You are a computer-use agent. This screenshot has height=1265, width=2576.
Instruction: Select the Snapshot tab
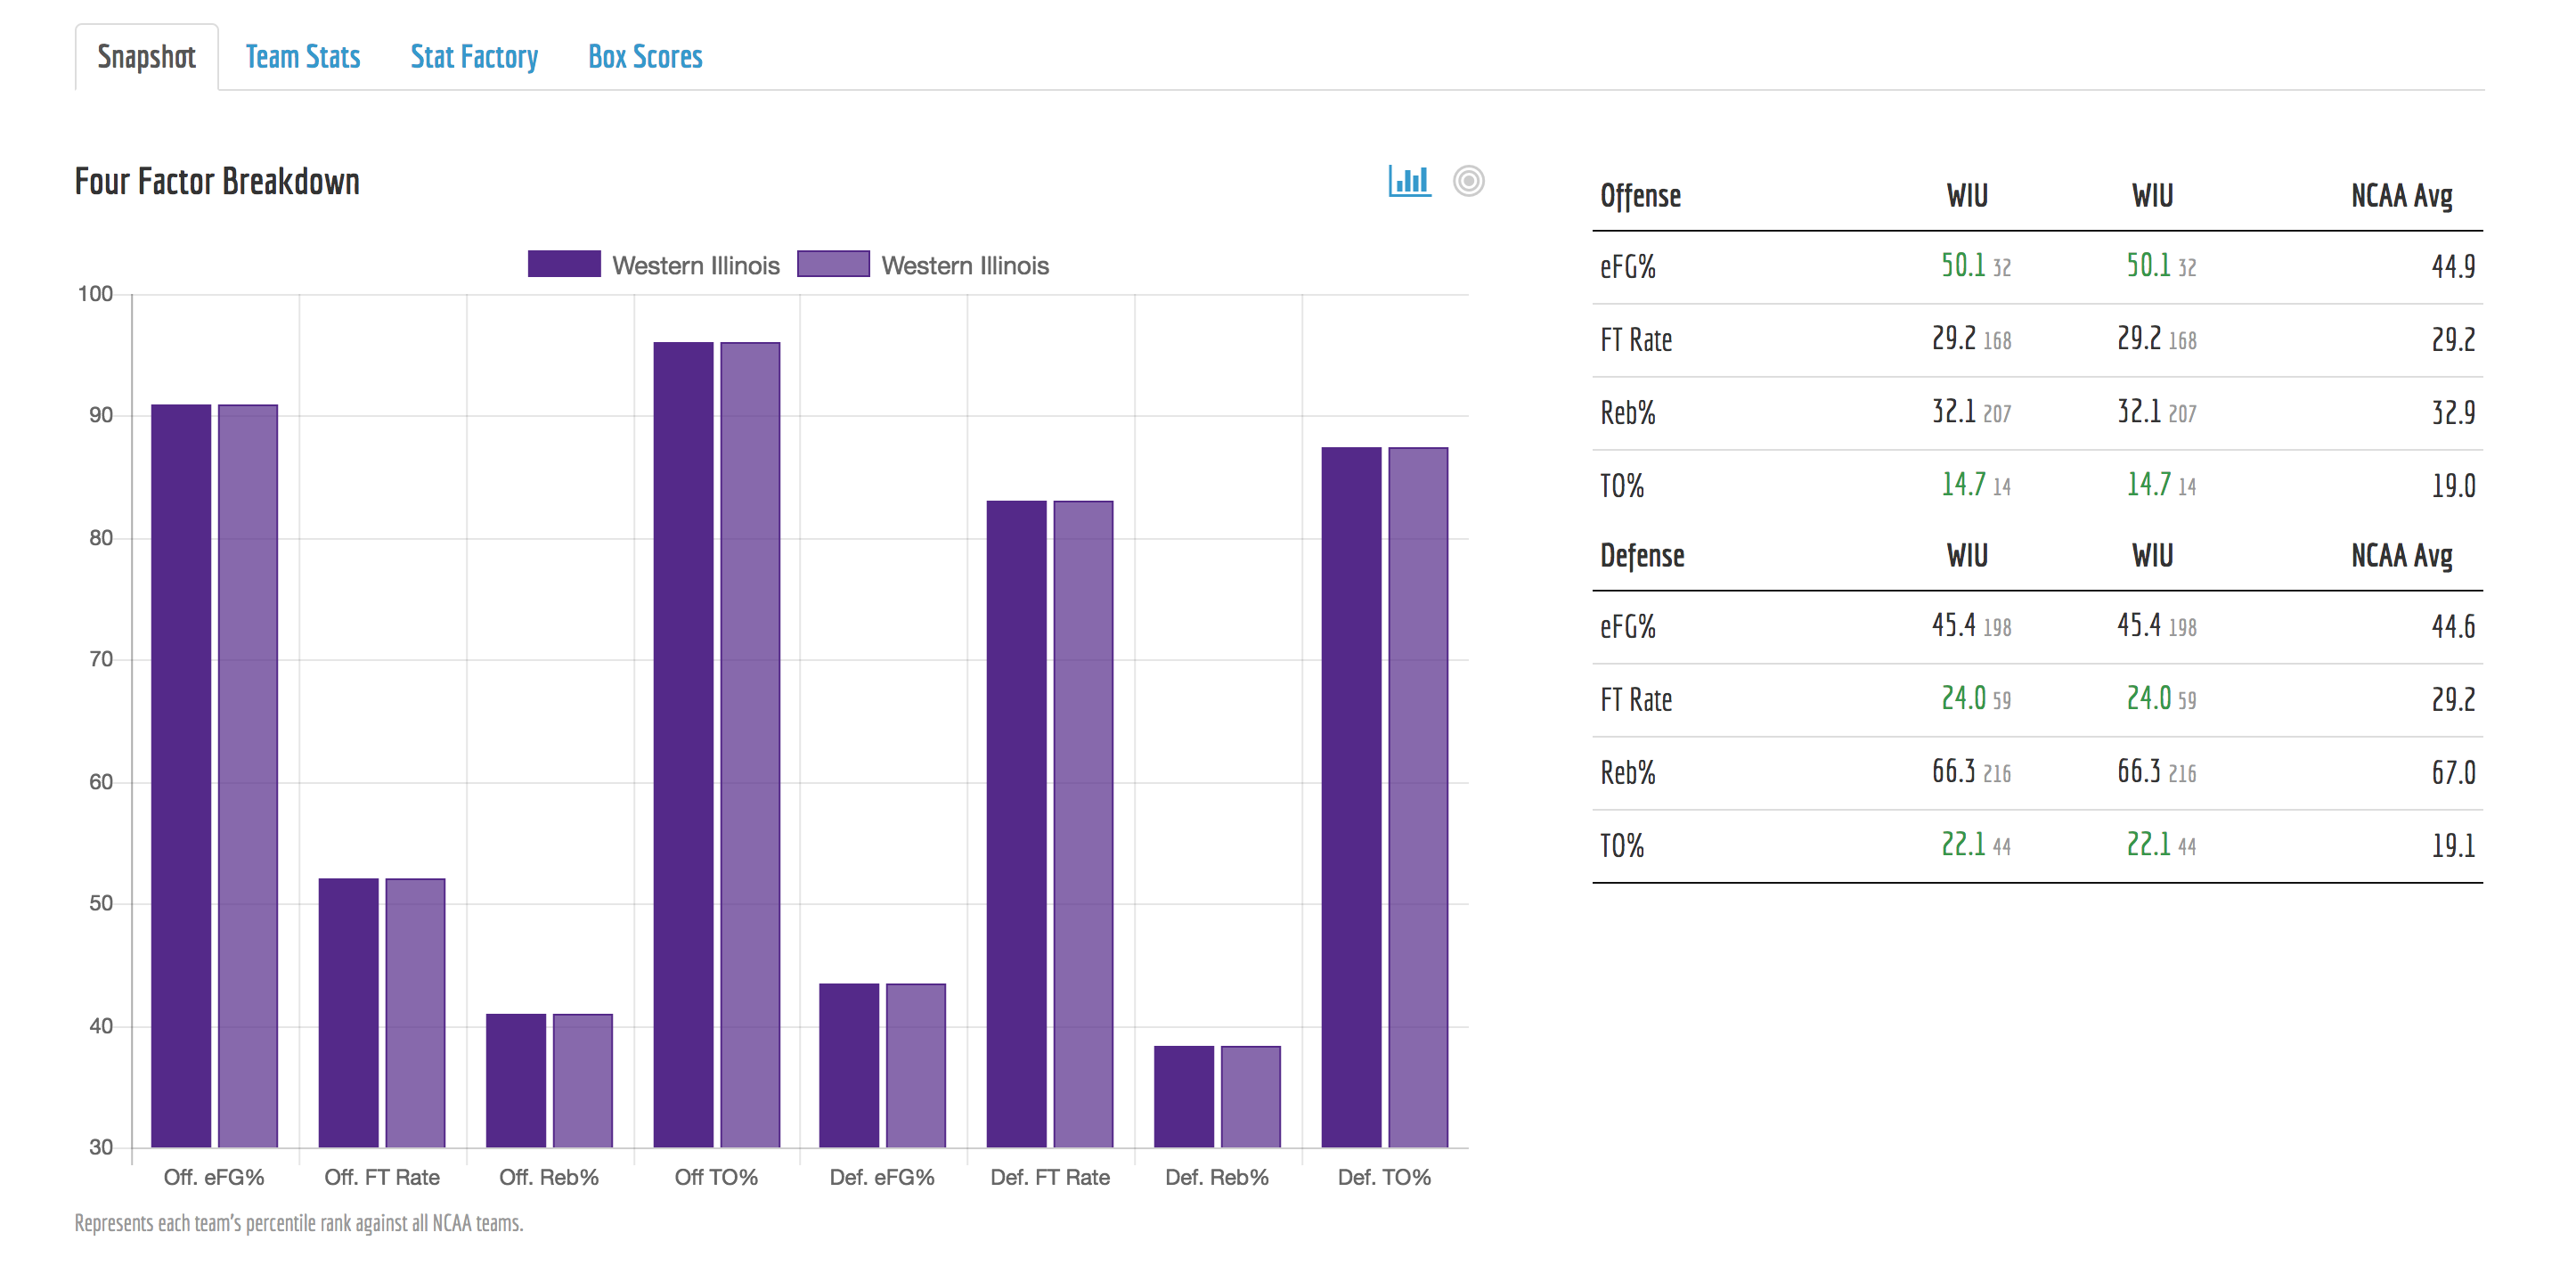147,57
